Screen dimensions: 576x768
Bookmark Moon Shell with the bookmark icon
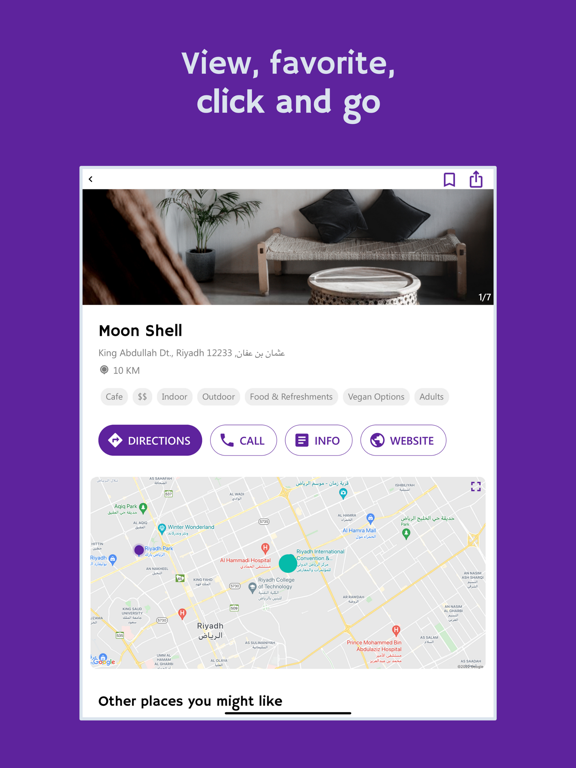pyautogui.click(x=449, y=180)
